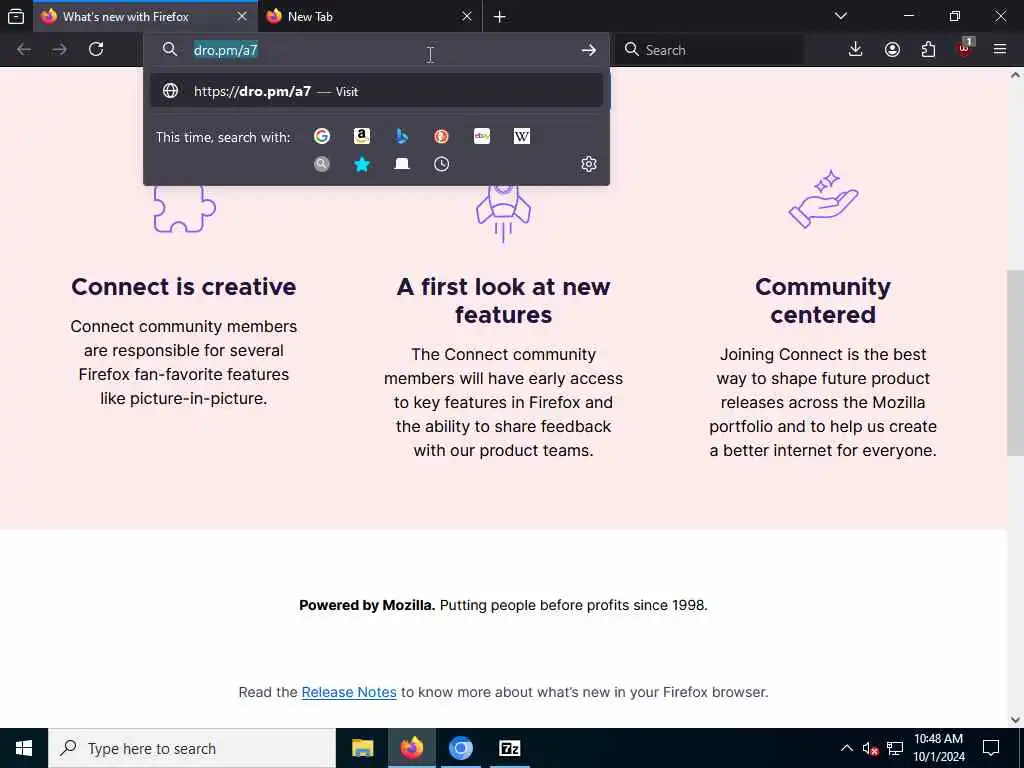Open the Firefox account menu

click(892, 49)
